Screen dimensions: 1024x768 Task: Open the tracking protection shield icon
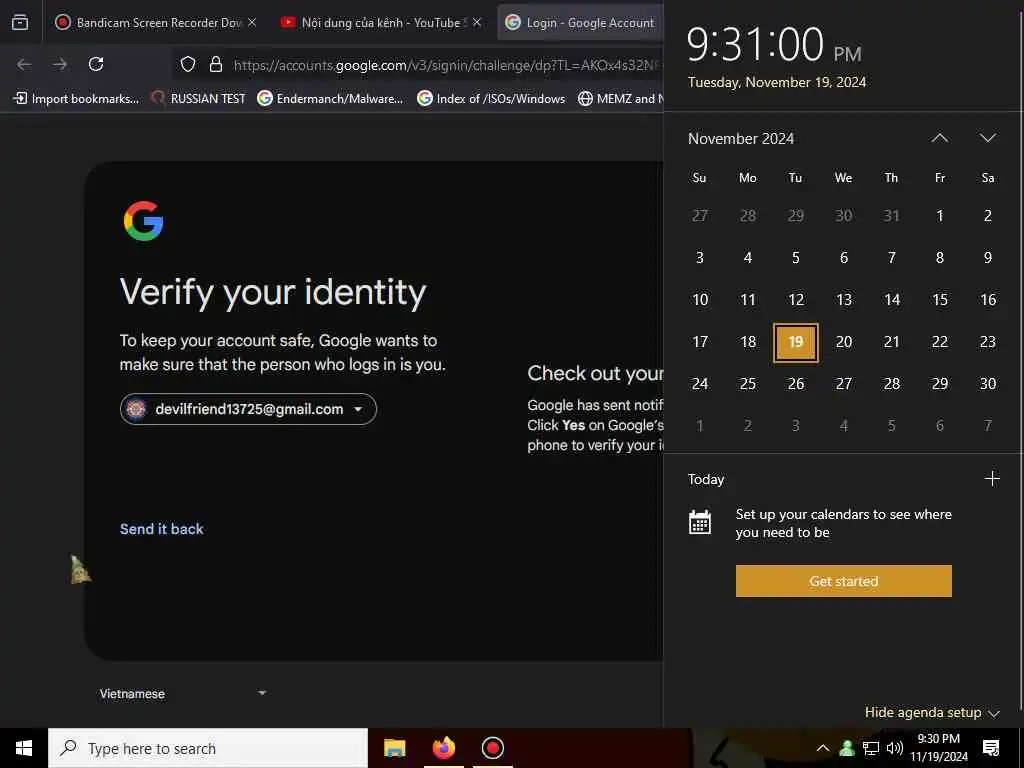[x=188, y=64]
